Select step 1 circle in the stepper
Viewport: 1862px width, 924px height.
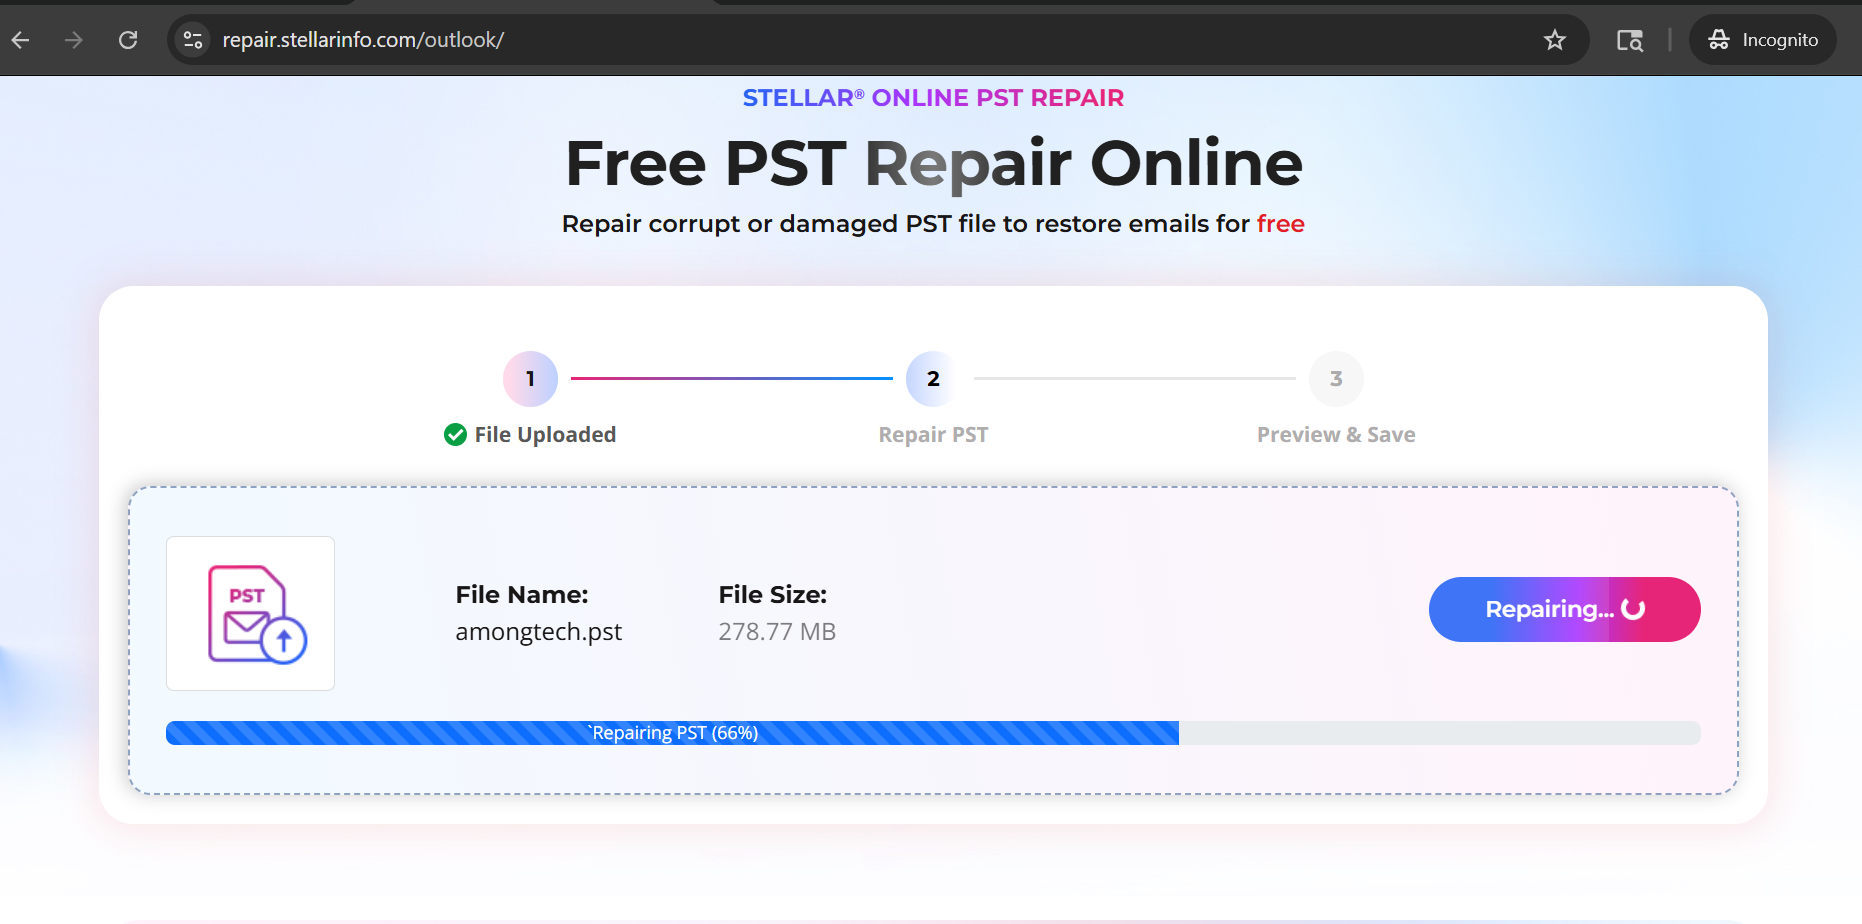tap(530, 379)
